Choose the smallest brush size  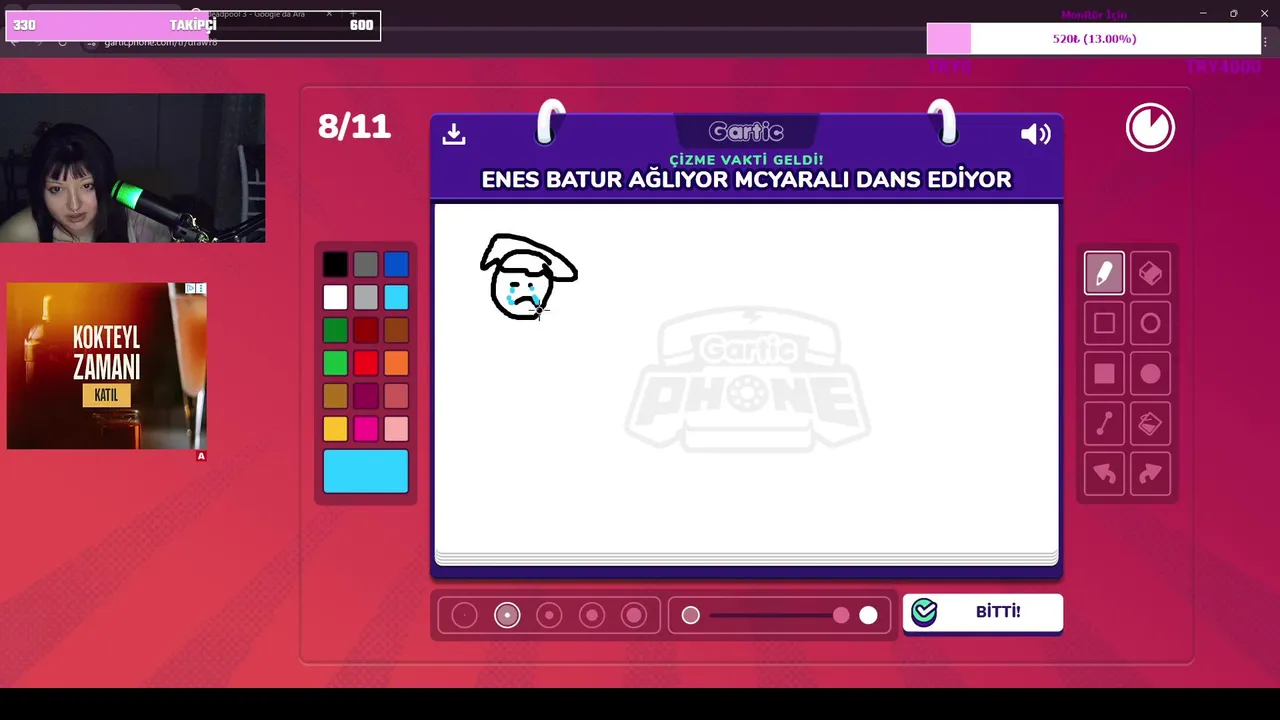(x=464, y=615)
